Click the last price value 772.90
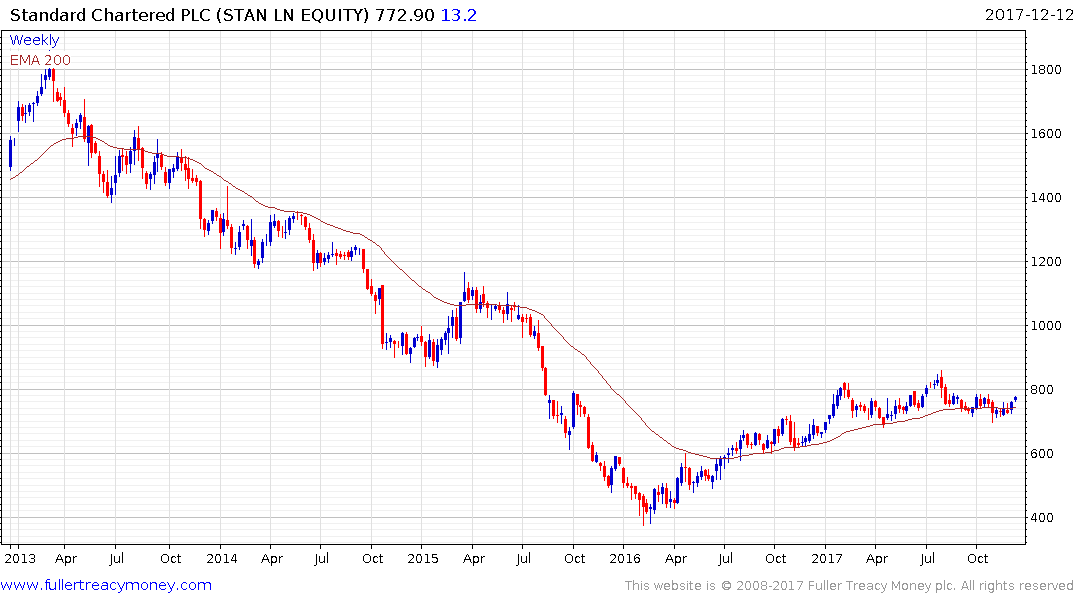 (x=404, y=15)
